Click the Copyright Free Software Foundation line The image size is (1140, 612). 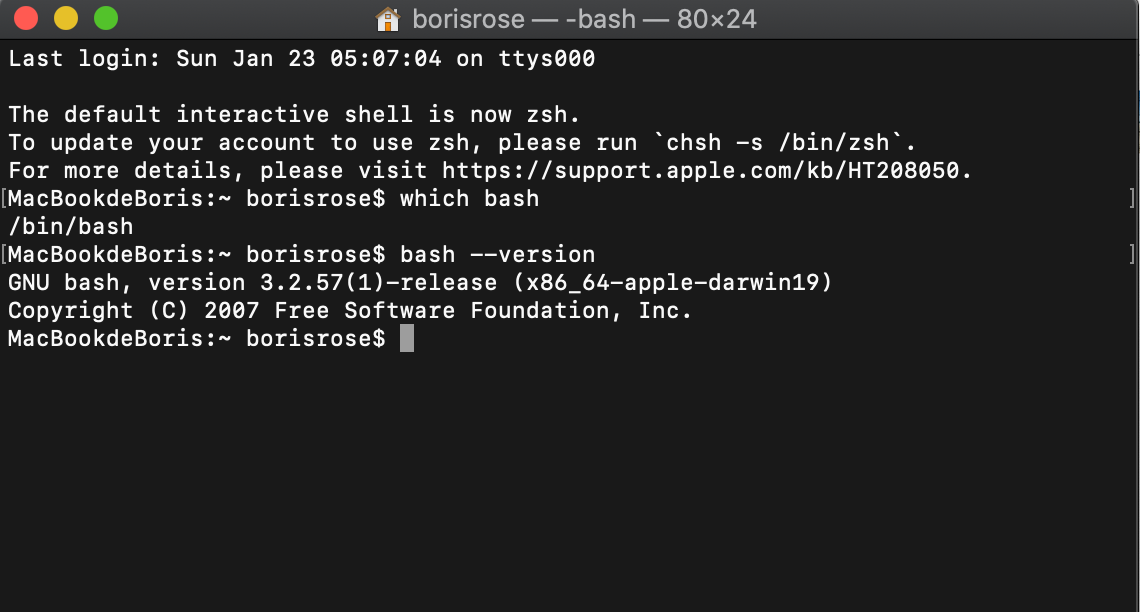(350, 310)
